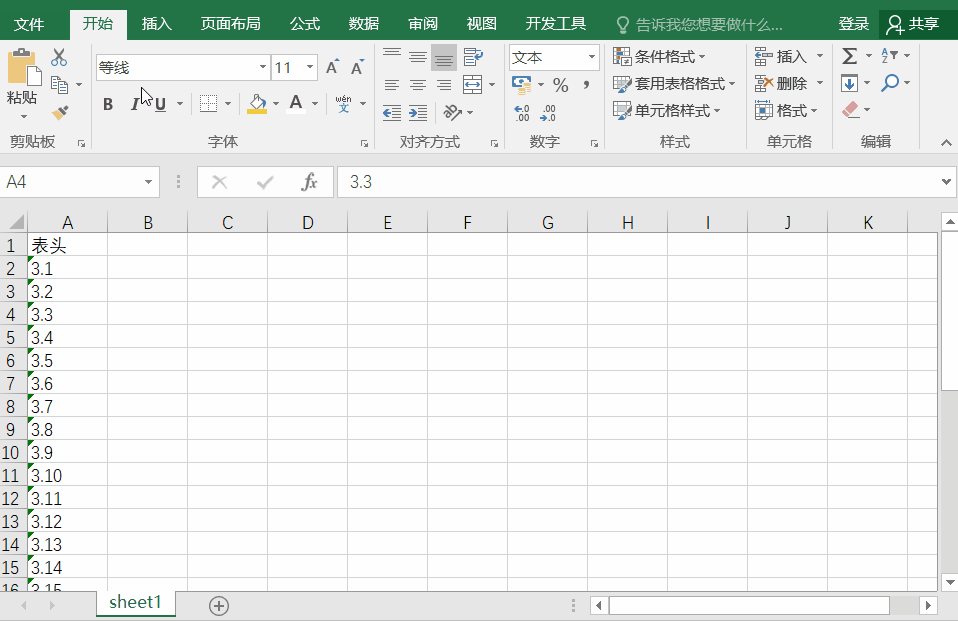Click the Paste clipboard icon
Image resolution: width=958 pixels, height=621 pixels.
coord(23,68)
